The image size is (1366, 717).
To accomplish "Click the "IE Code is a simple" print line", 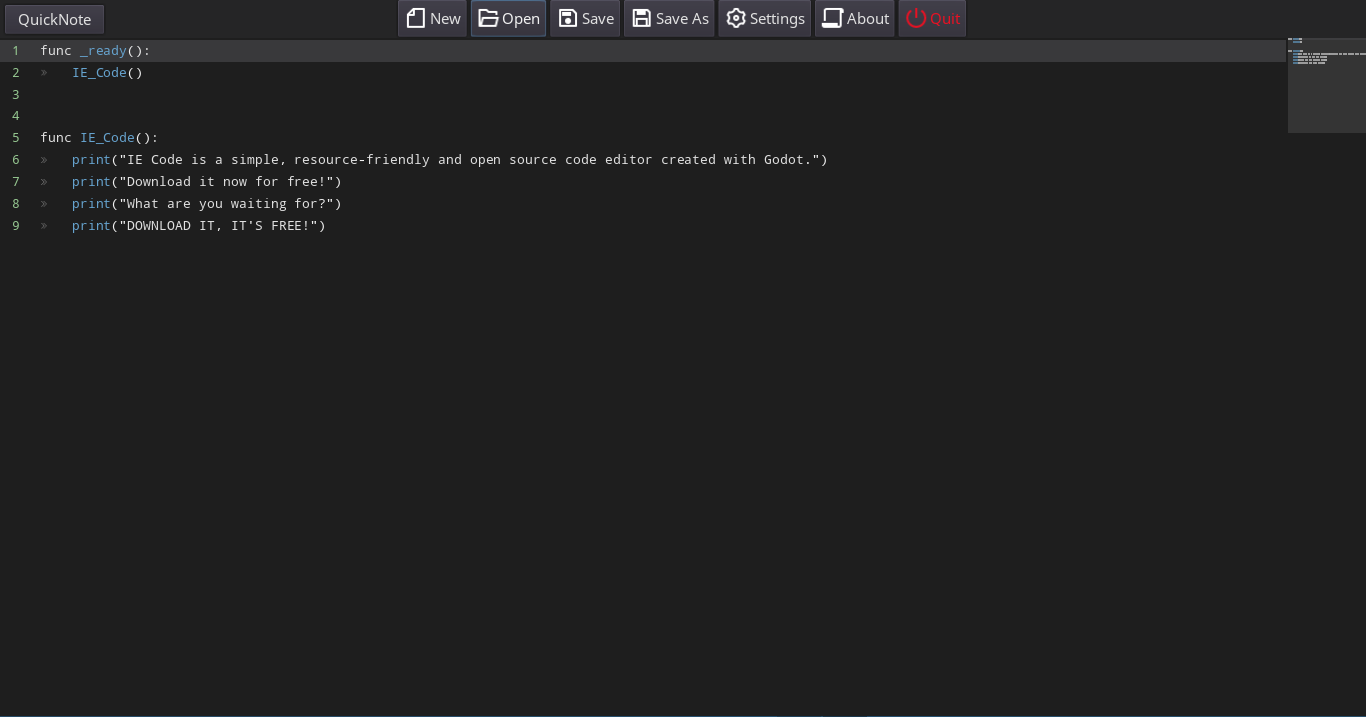I will (x=450, y=159).
